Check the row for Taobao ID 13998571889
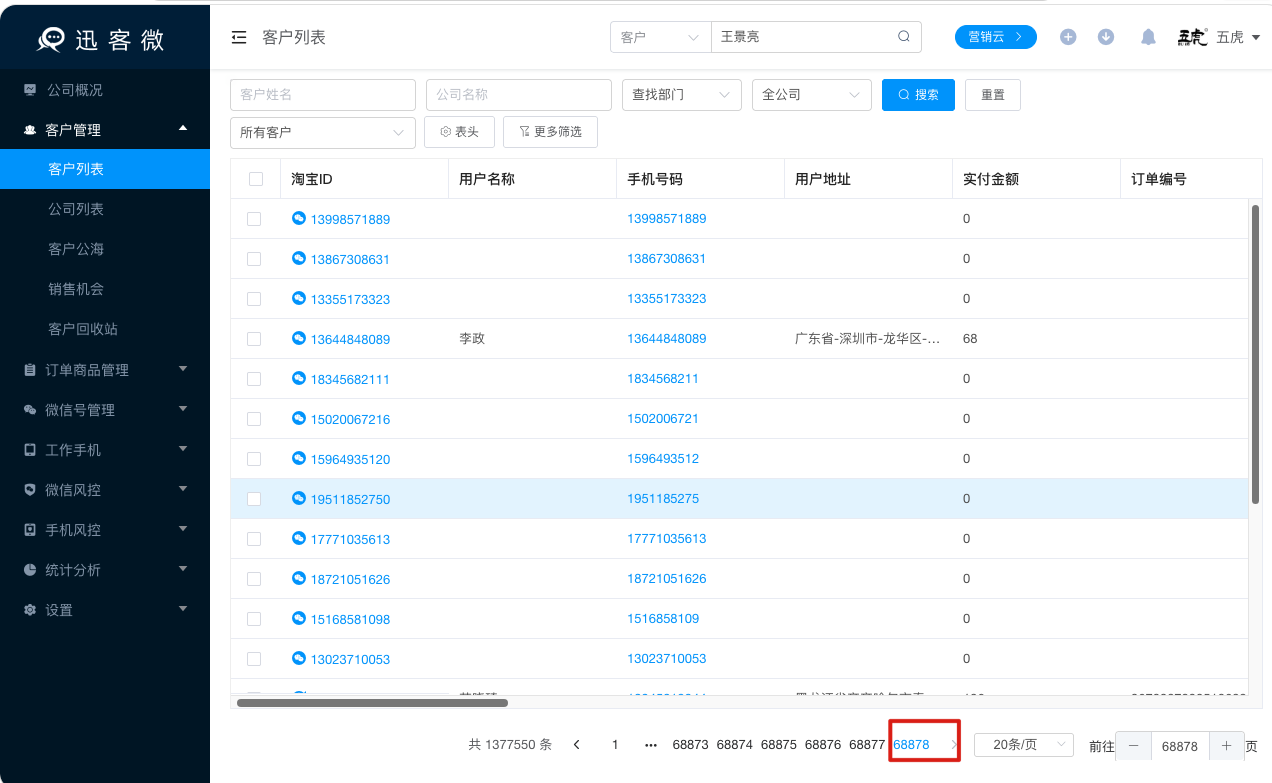This screenshot has height=783, width=1272. pos(255,218)
